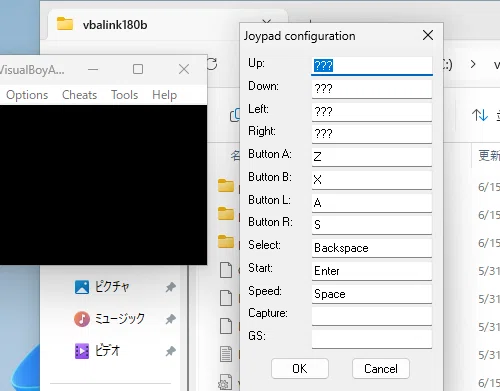This screenshot has width=500, height=391.
Task: Click the ビデオ video icon
Action: pyautogui.click(x=82, y=351)
